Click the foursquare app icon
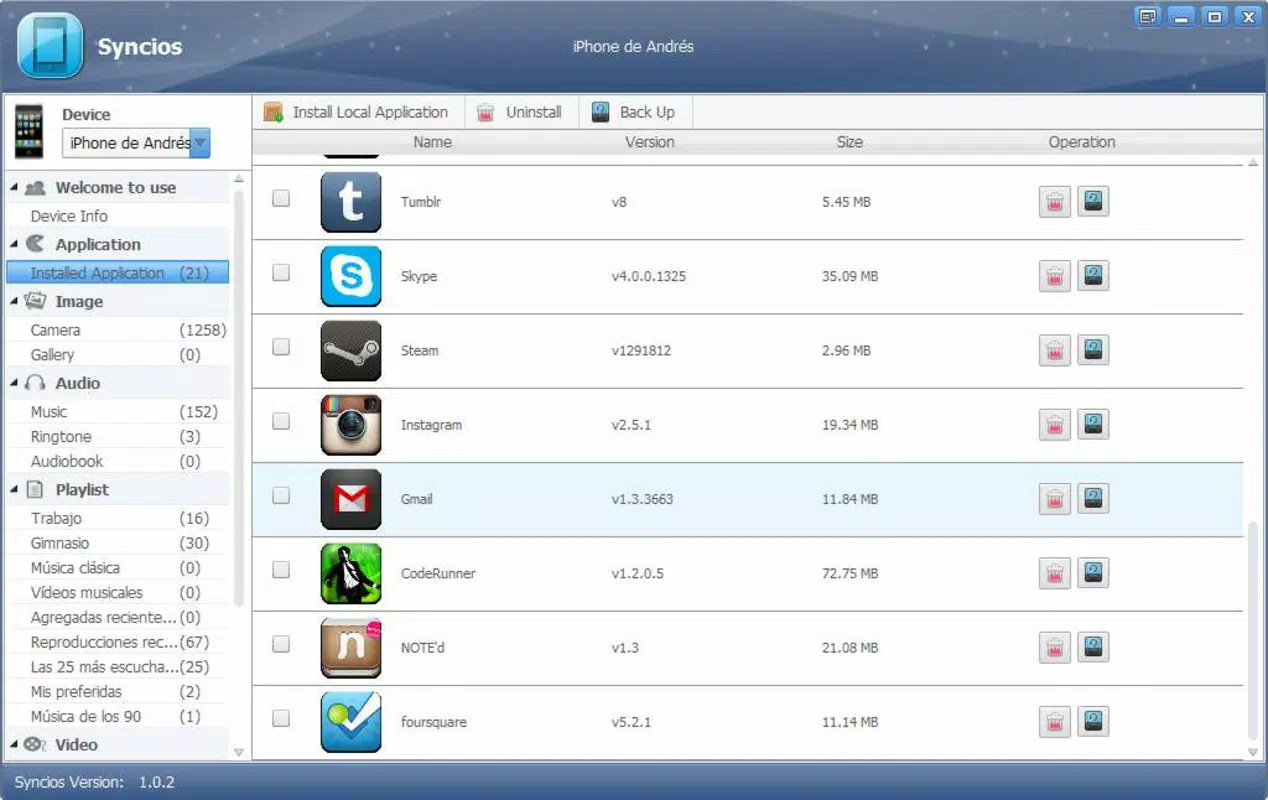Image resolution: width=1268 pixels, height=800 pixels. [351, 722]
